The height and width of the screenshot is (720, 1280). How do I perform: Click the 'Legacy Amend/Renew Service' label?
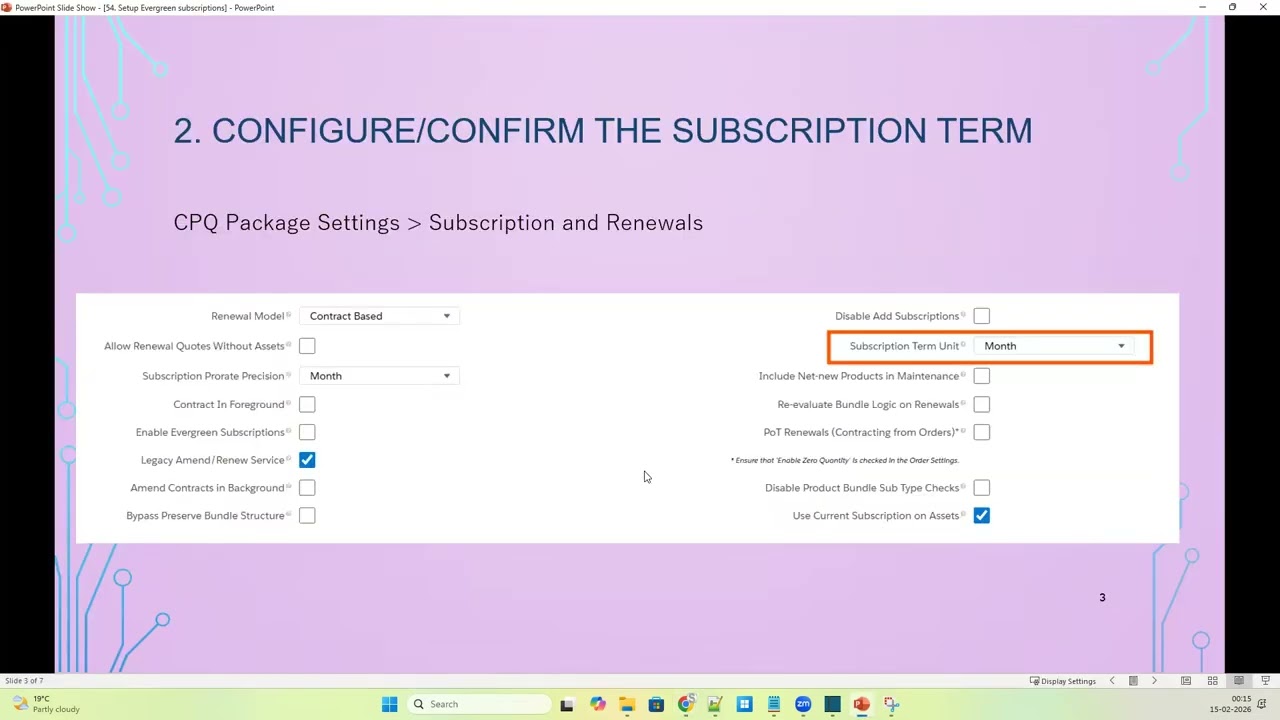(212, 460)
